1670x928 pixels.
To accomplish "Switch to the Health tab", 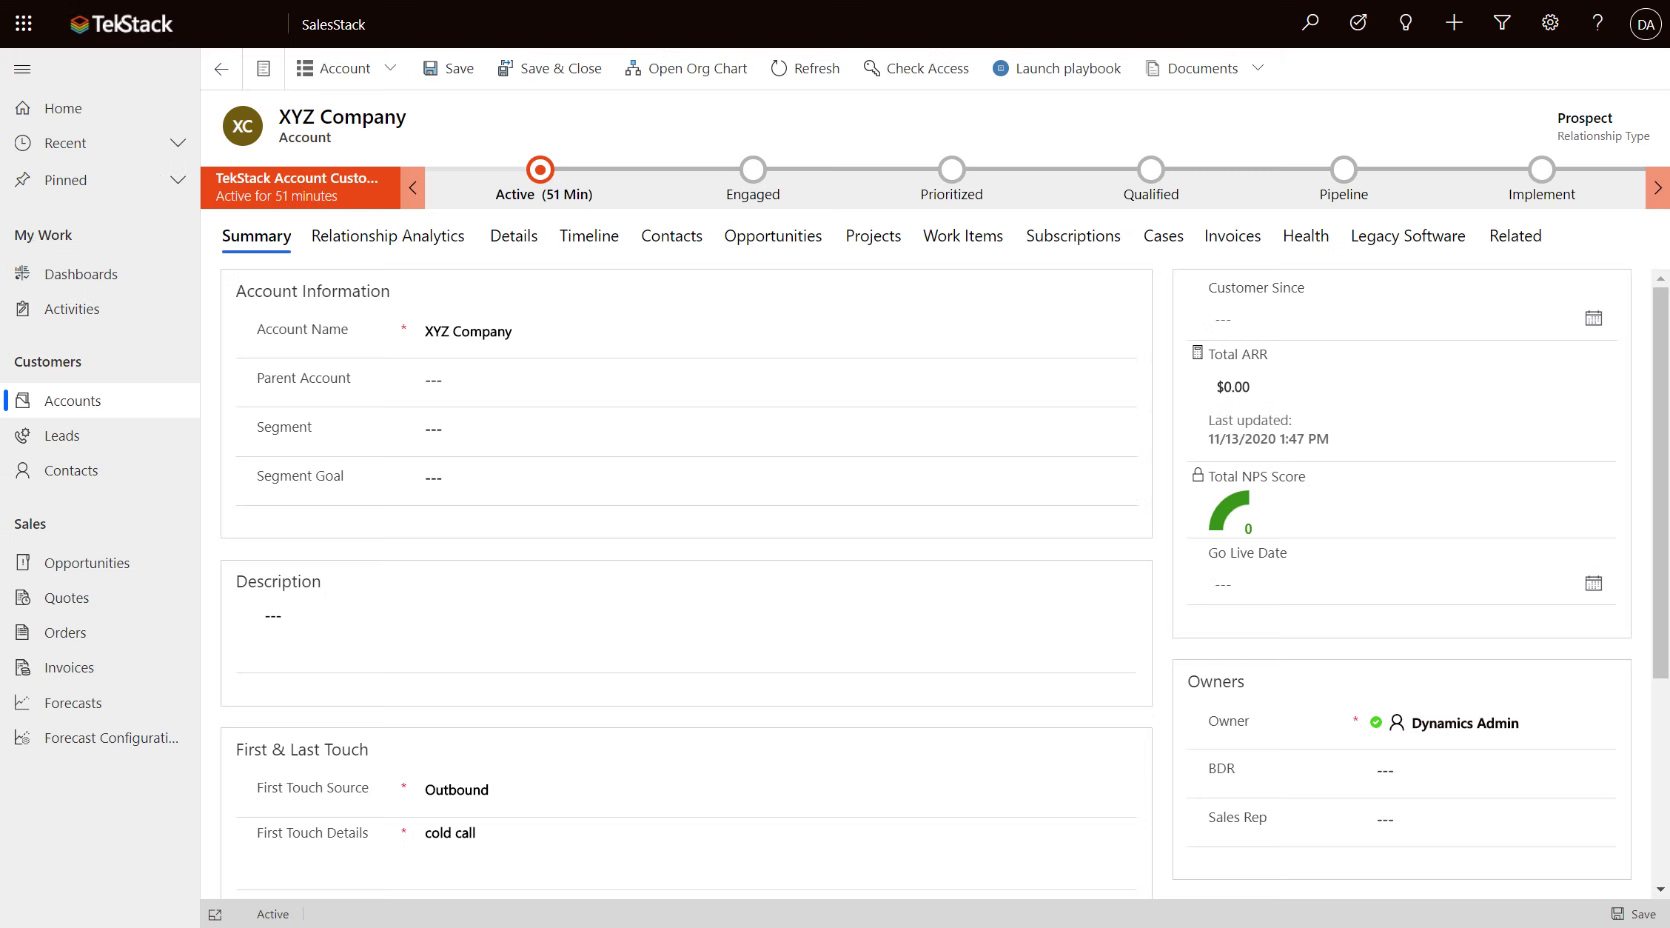I will pos(1306,236).
